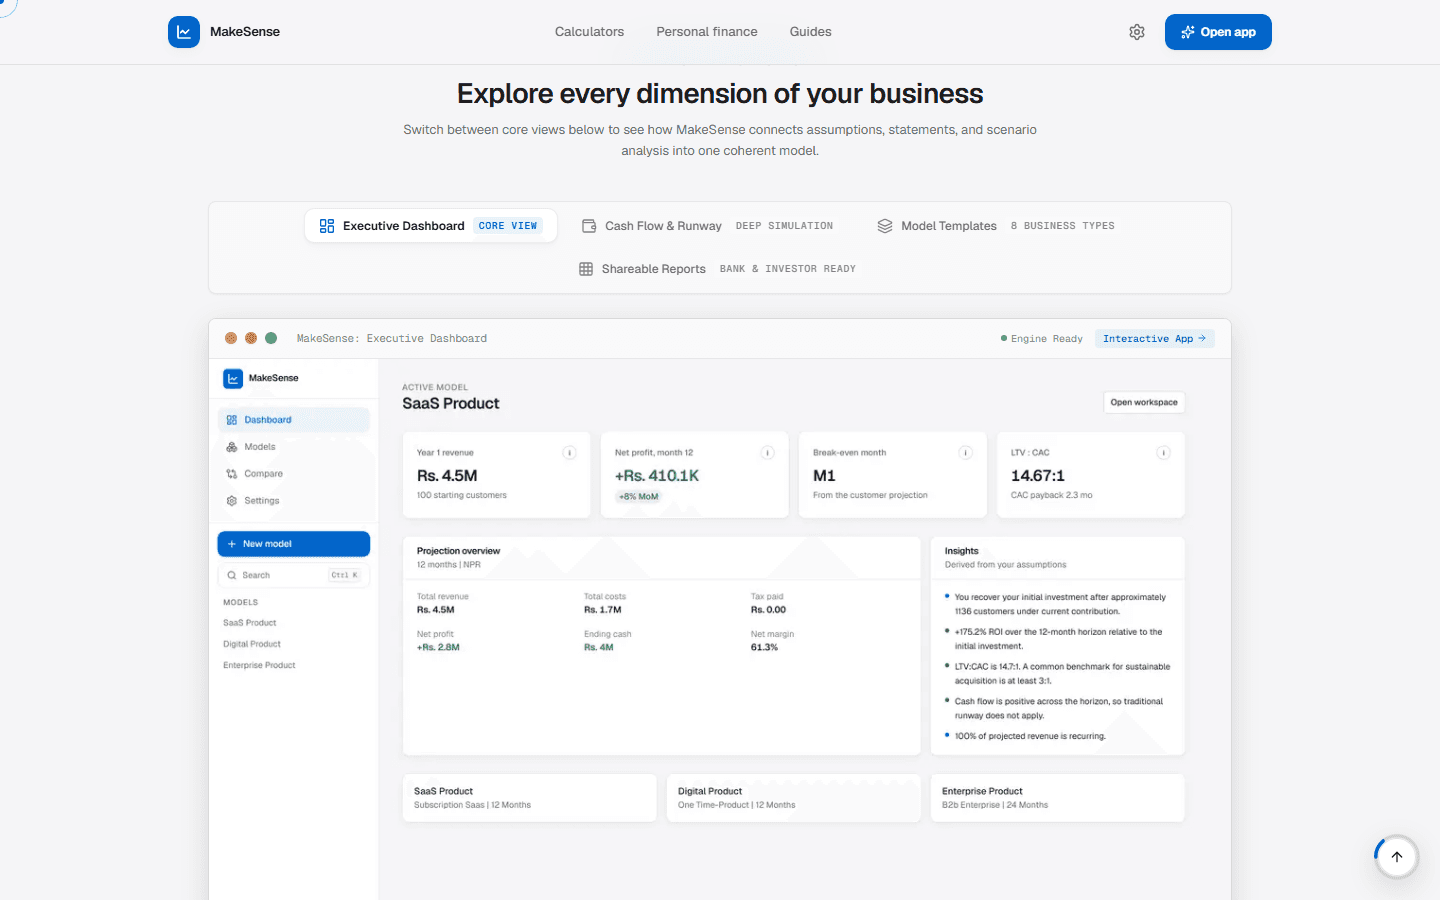Select Dashboard in the preview sidebar
Image resolution: width=1440 pixels, height=900 pixels.
tap(294, 420)
